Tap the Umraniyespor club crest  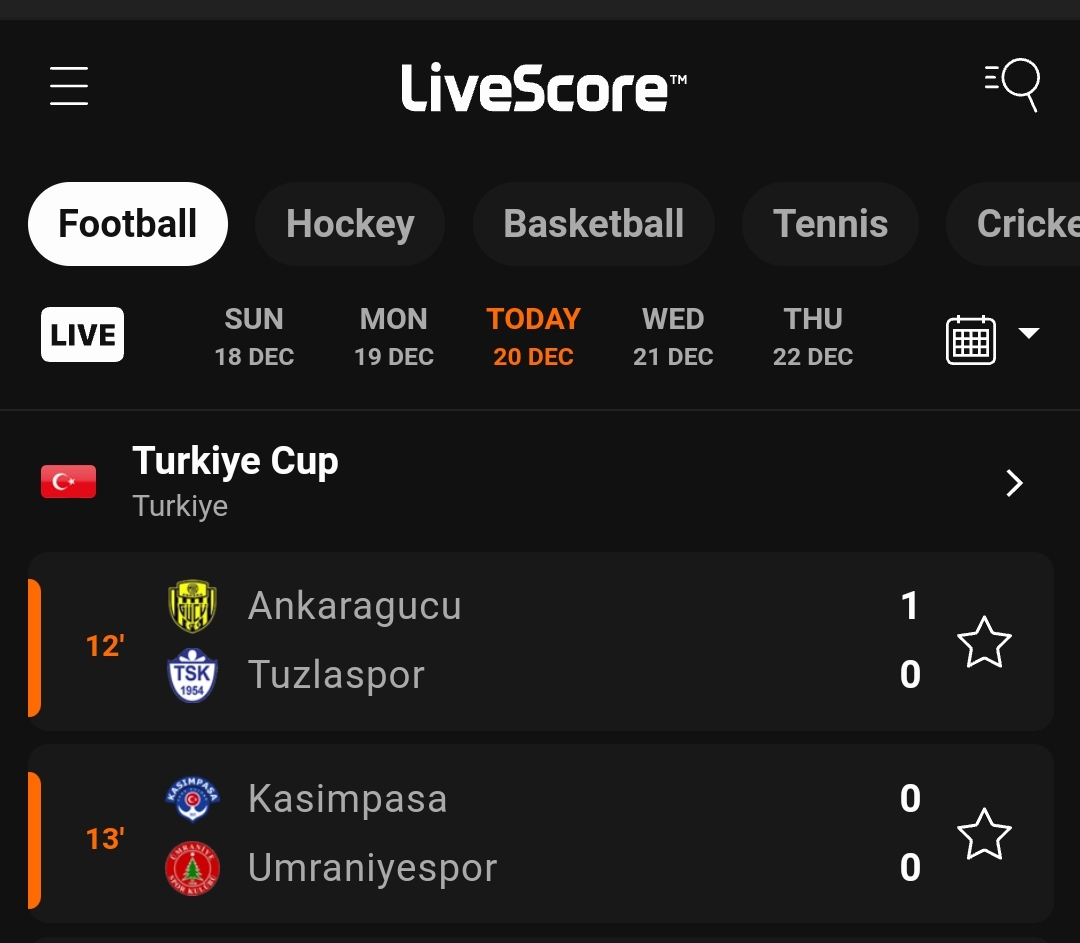(192, 867)
